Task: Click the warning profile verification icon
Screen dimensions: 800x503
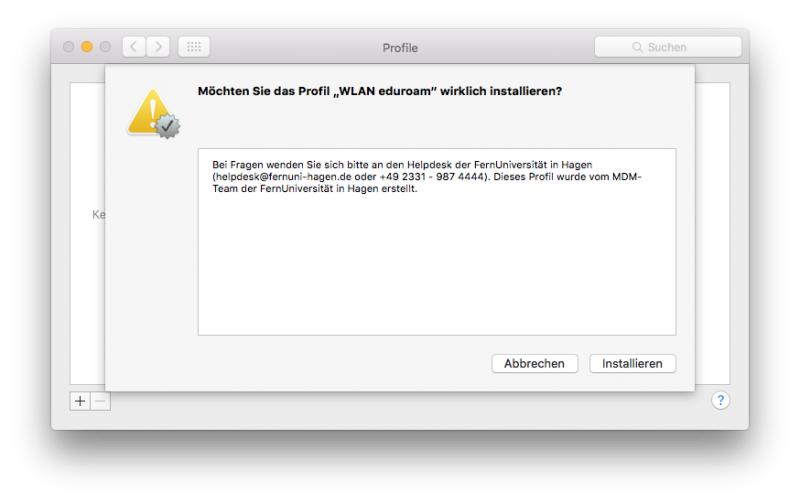Action: point(153,113)
